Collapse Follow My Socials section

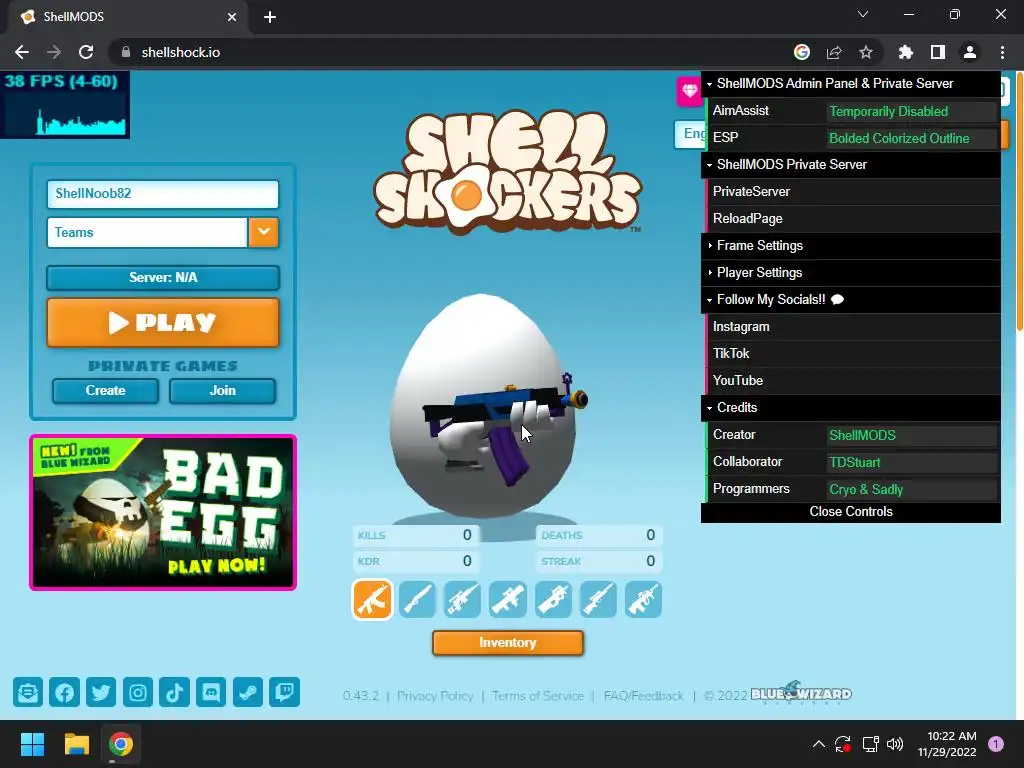point(851,300)
